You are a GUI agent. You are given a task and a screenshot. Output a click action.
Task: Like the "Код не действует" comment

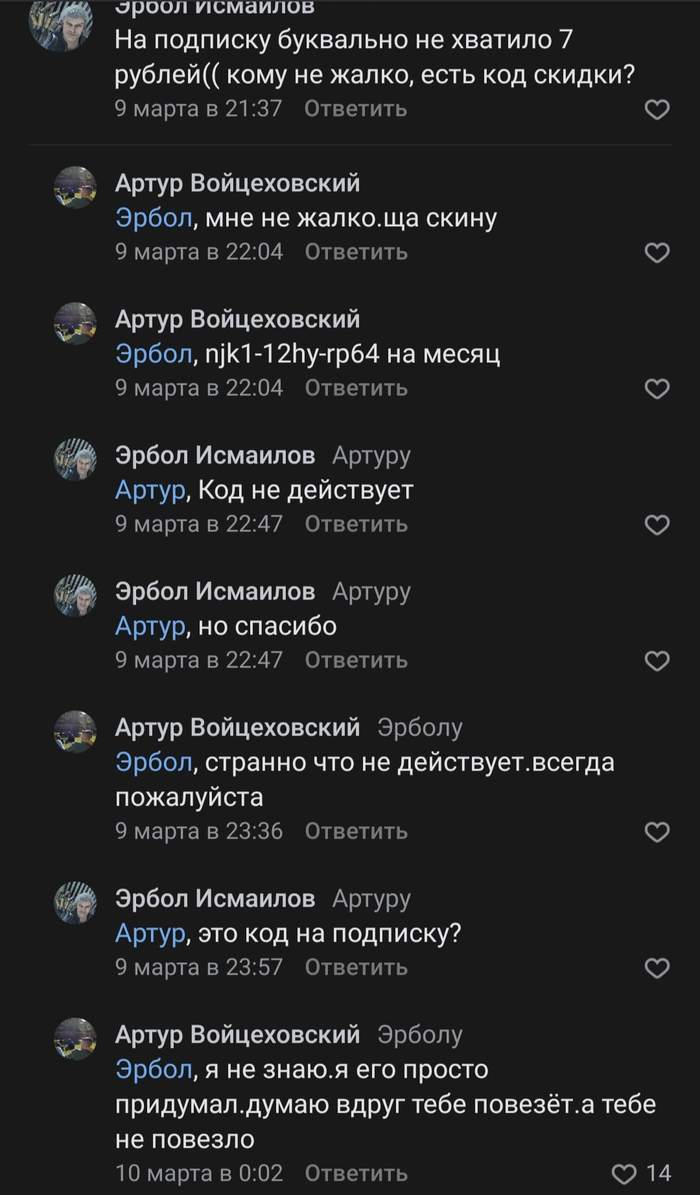656,525
